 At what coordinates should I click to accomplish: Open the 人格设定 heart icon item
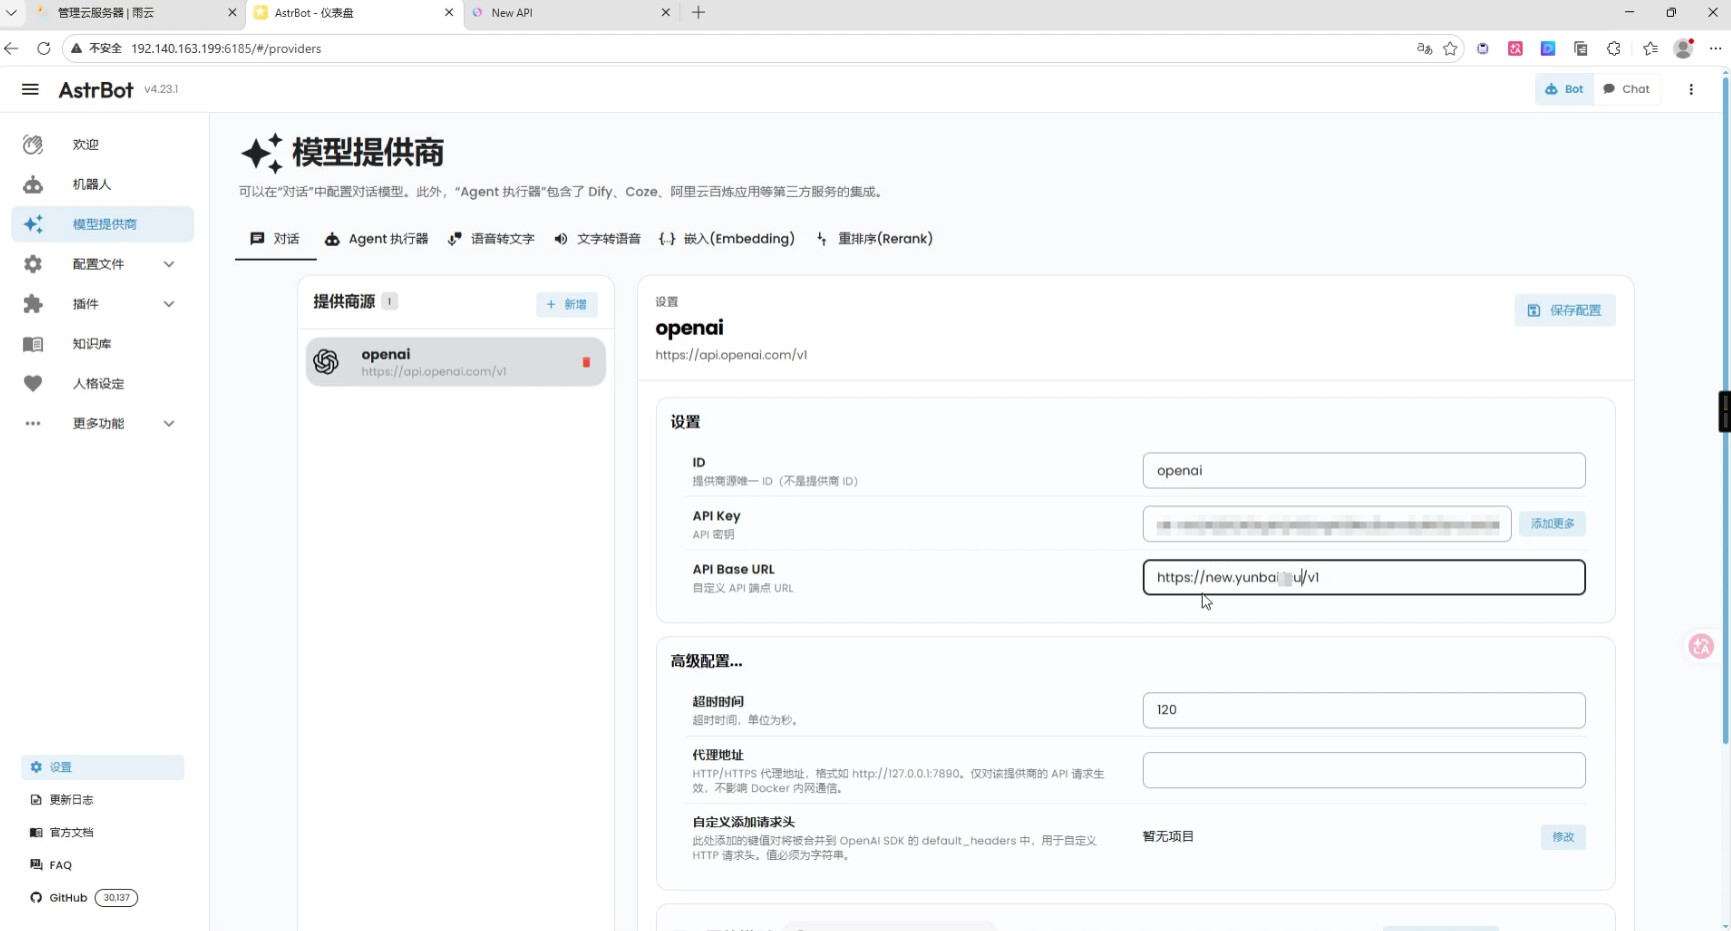97,384
